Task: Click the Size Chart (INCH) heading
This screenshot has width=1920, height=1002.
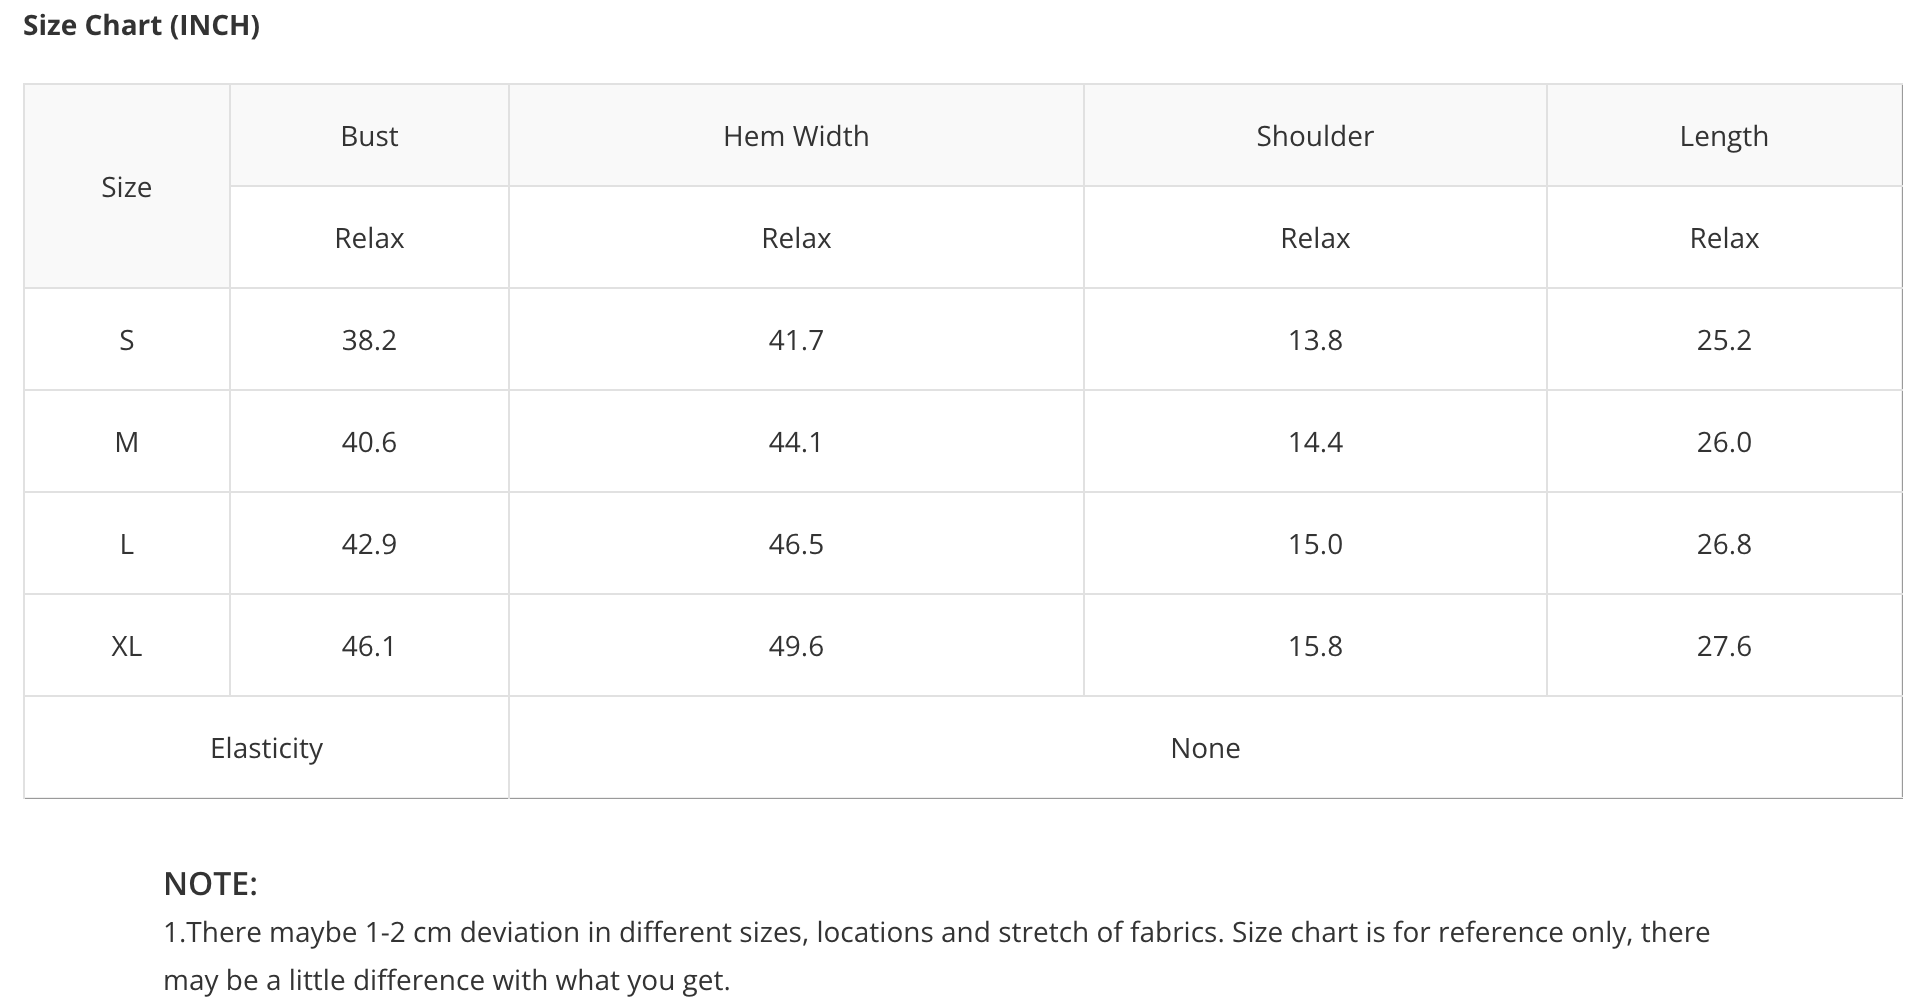Action: click(141, 25)
